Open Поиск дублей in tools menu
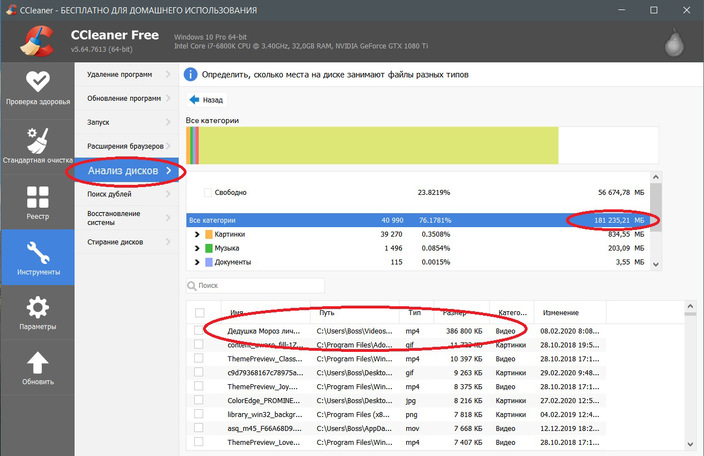 coord(109,194)
